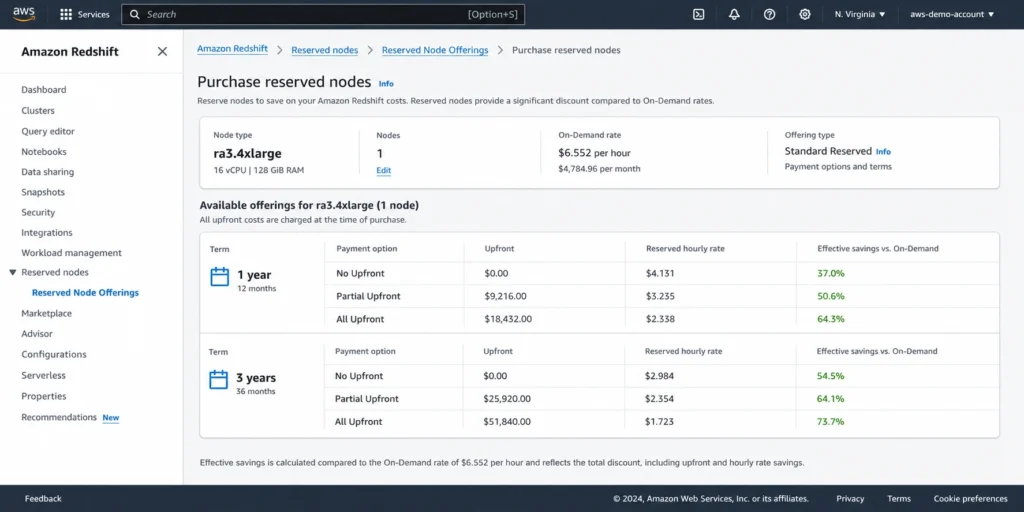Open Notebooks in the sidebar

[x=44, y=152]
